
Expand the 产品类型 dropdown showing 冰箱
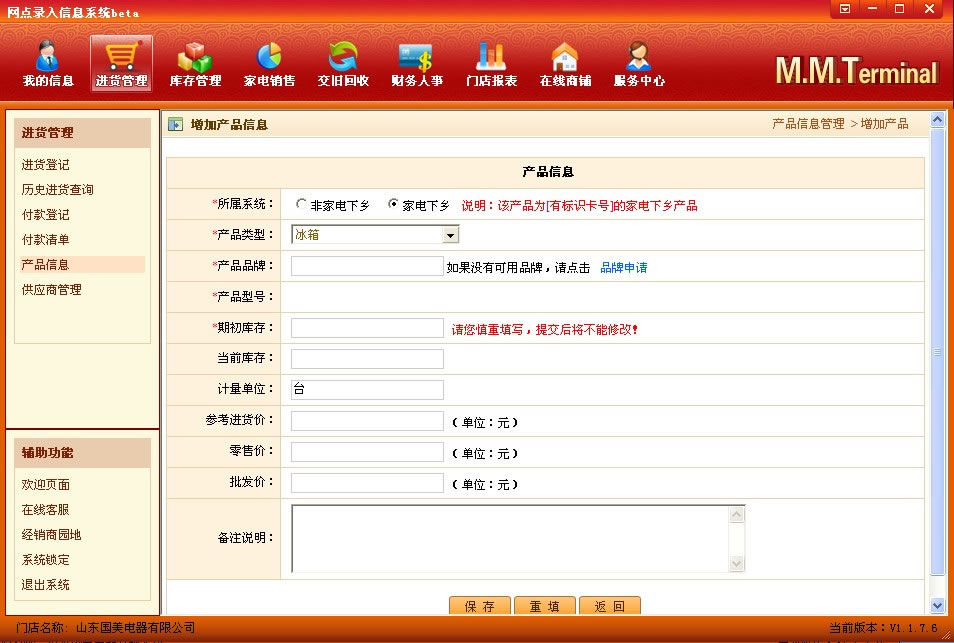click(x=450, y=235)
